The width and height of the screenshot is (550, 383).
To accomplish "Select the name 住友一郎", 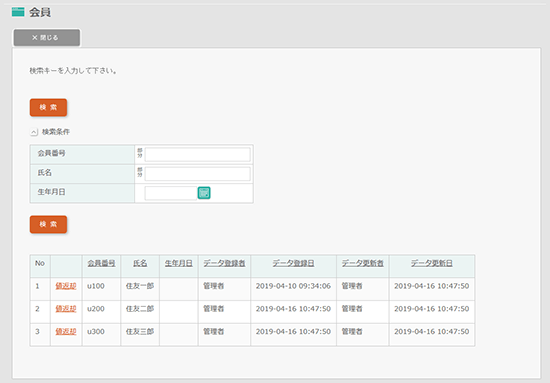I will point(140,286).
